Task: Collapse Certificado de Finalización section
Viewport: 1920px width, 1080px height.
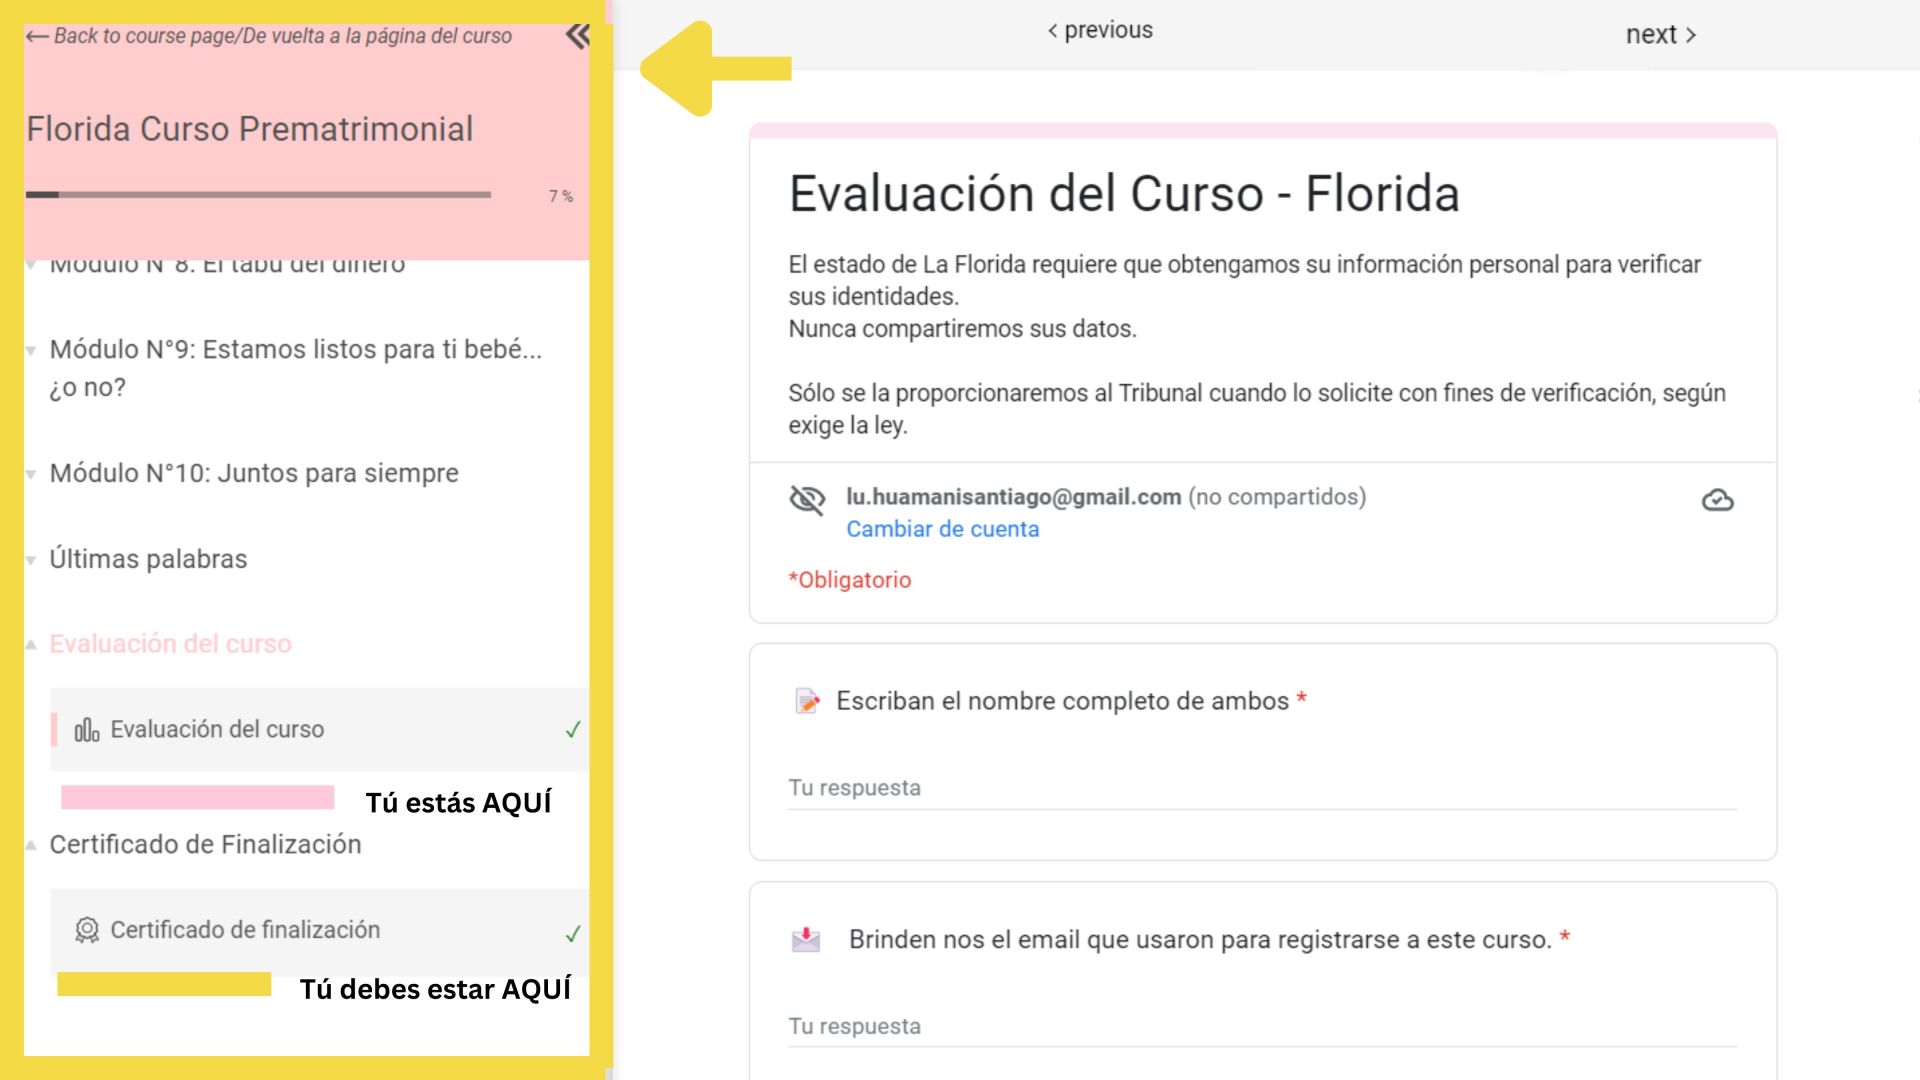Action: click(x=205, y=844)
